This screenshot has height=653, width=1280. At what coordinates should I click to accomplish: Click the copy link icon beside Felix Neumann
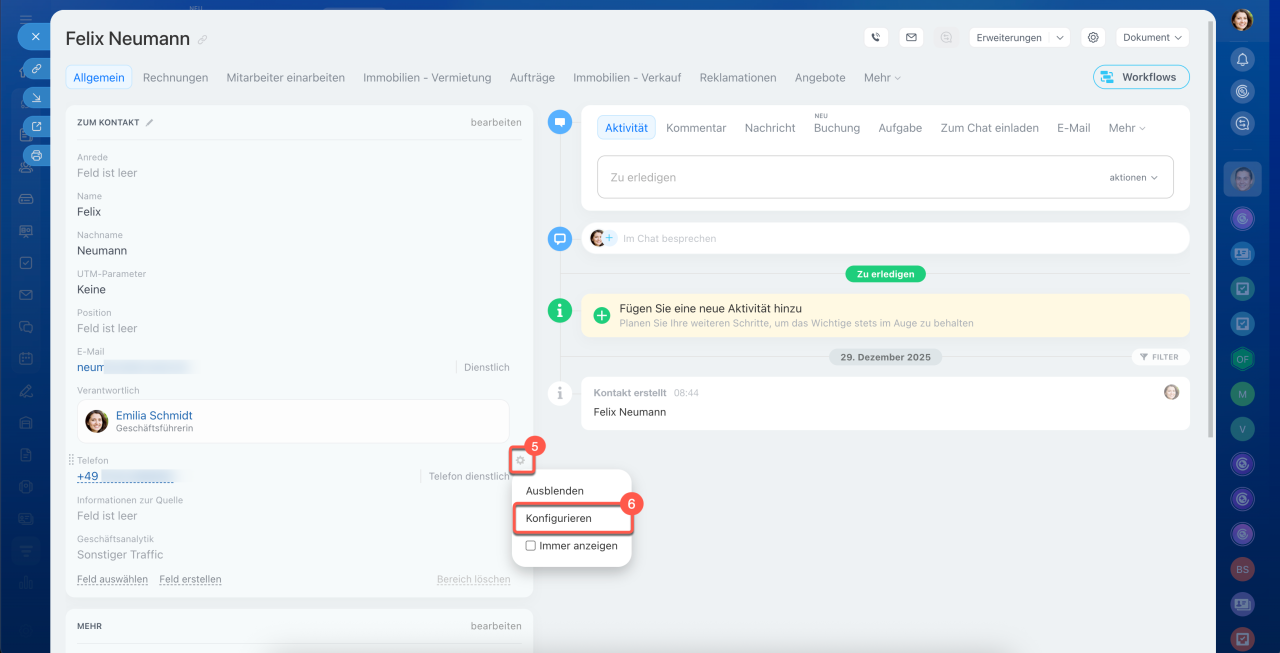coord(202,40)
